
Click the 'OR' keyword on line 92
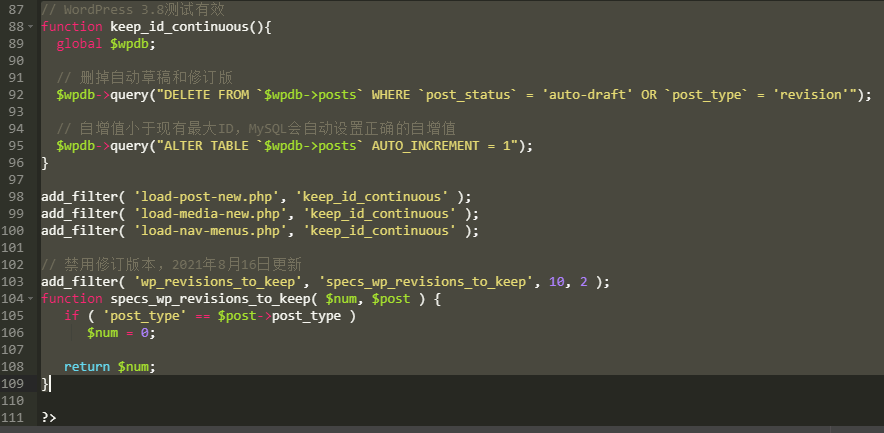[x=649, y=95]
